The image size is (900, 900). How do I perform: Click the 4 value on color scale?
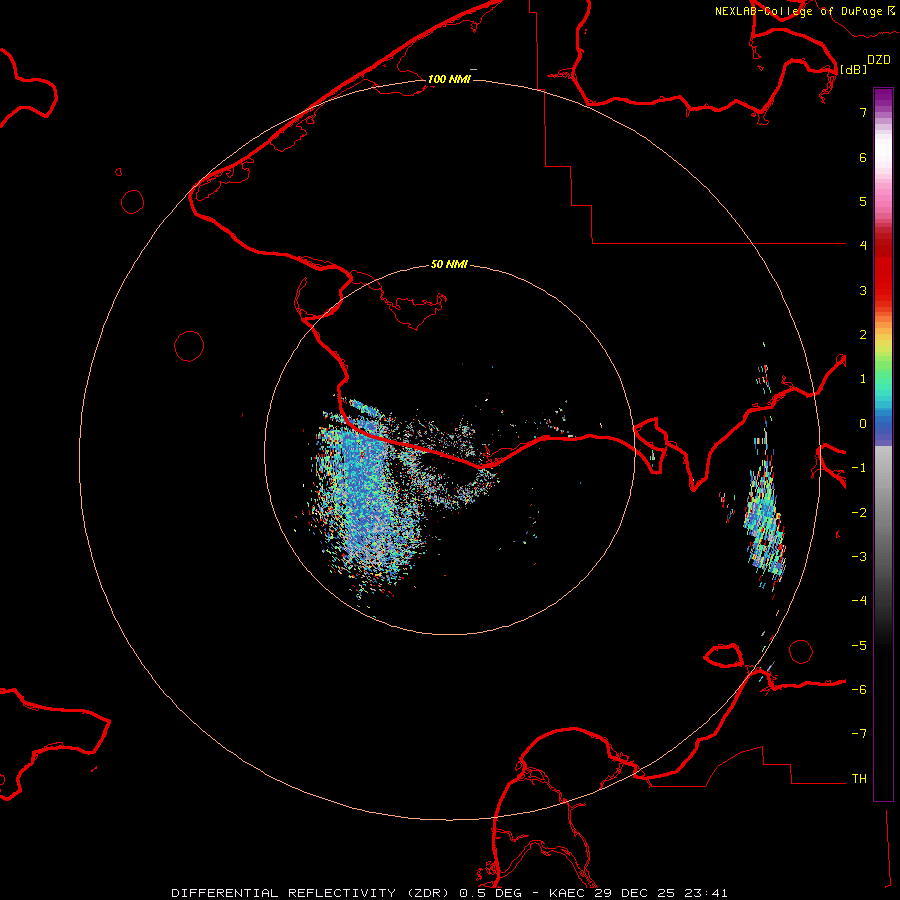pyautogui.click(x=863, y=246)
